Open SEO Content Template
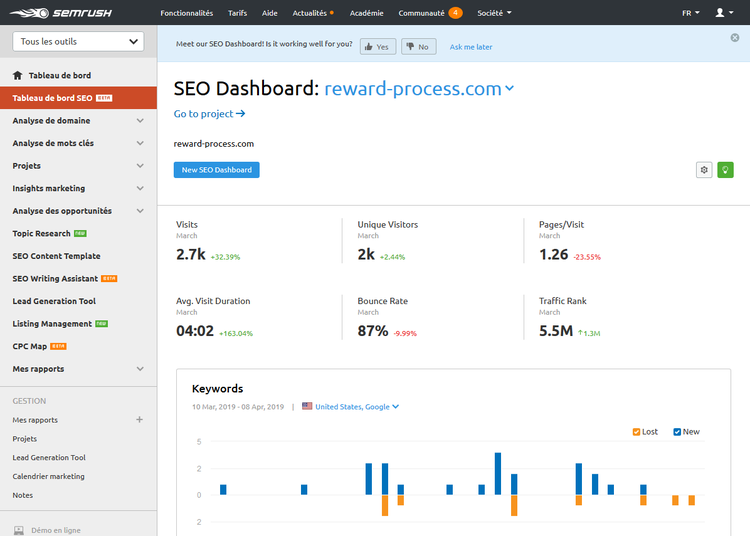Viewport: 750px width, 536px height. (56, 256)
